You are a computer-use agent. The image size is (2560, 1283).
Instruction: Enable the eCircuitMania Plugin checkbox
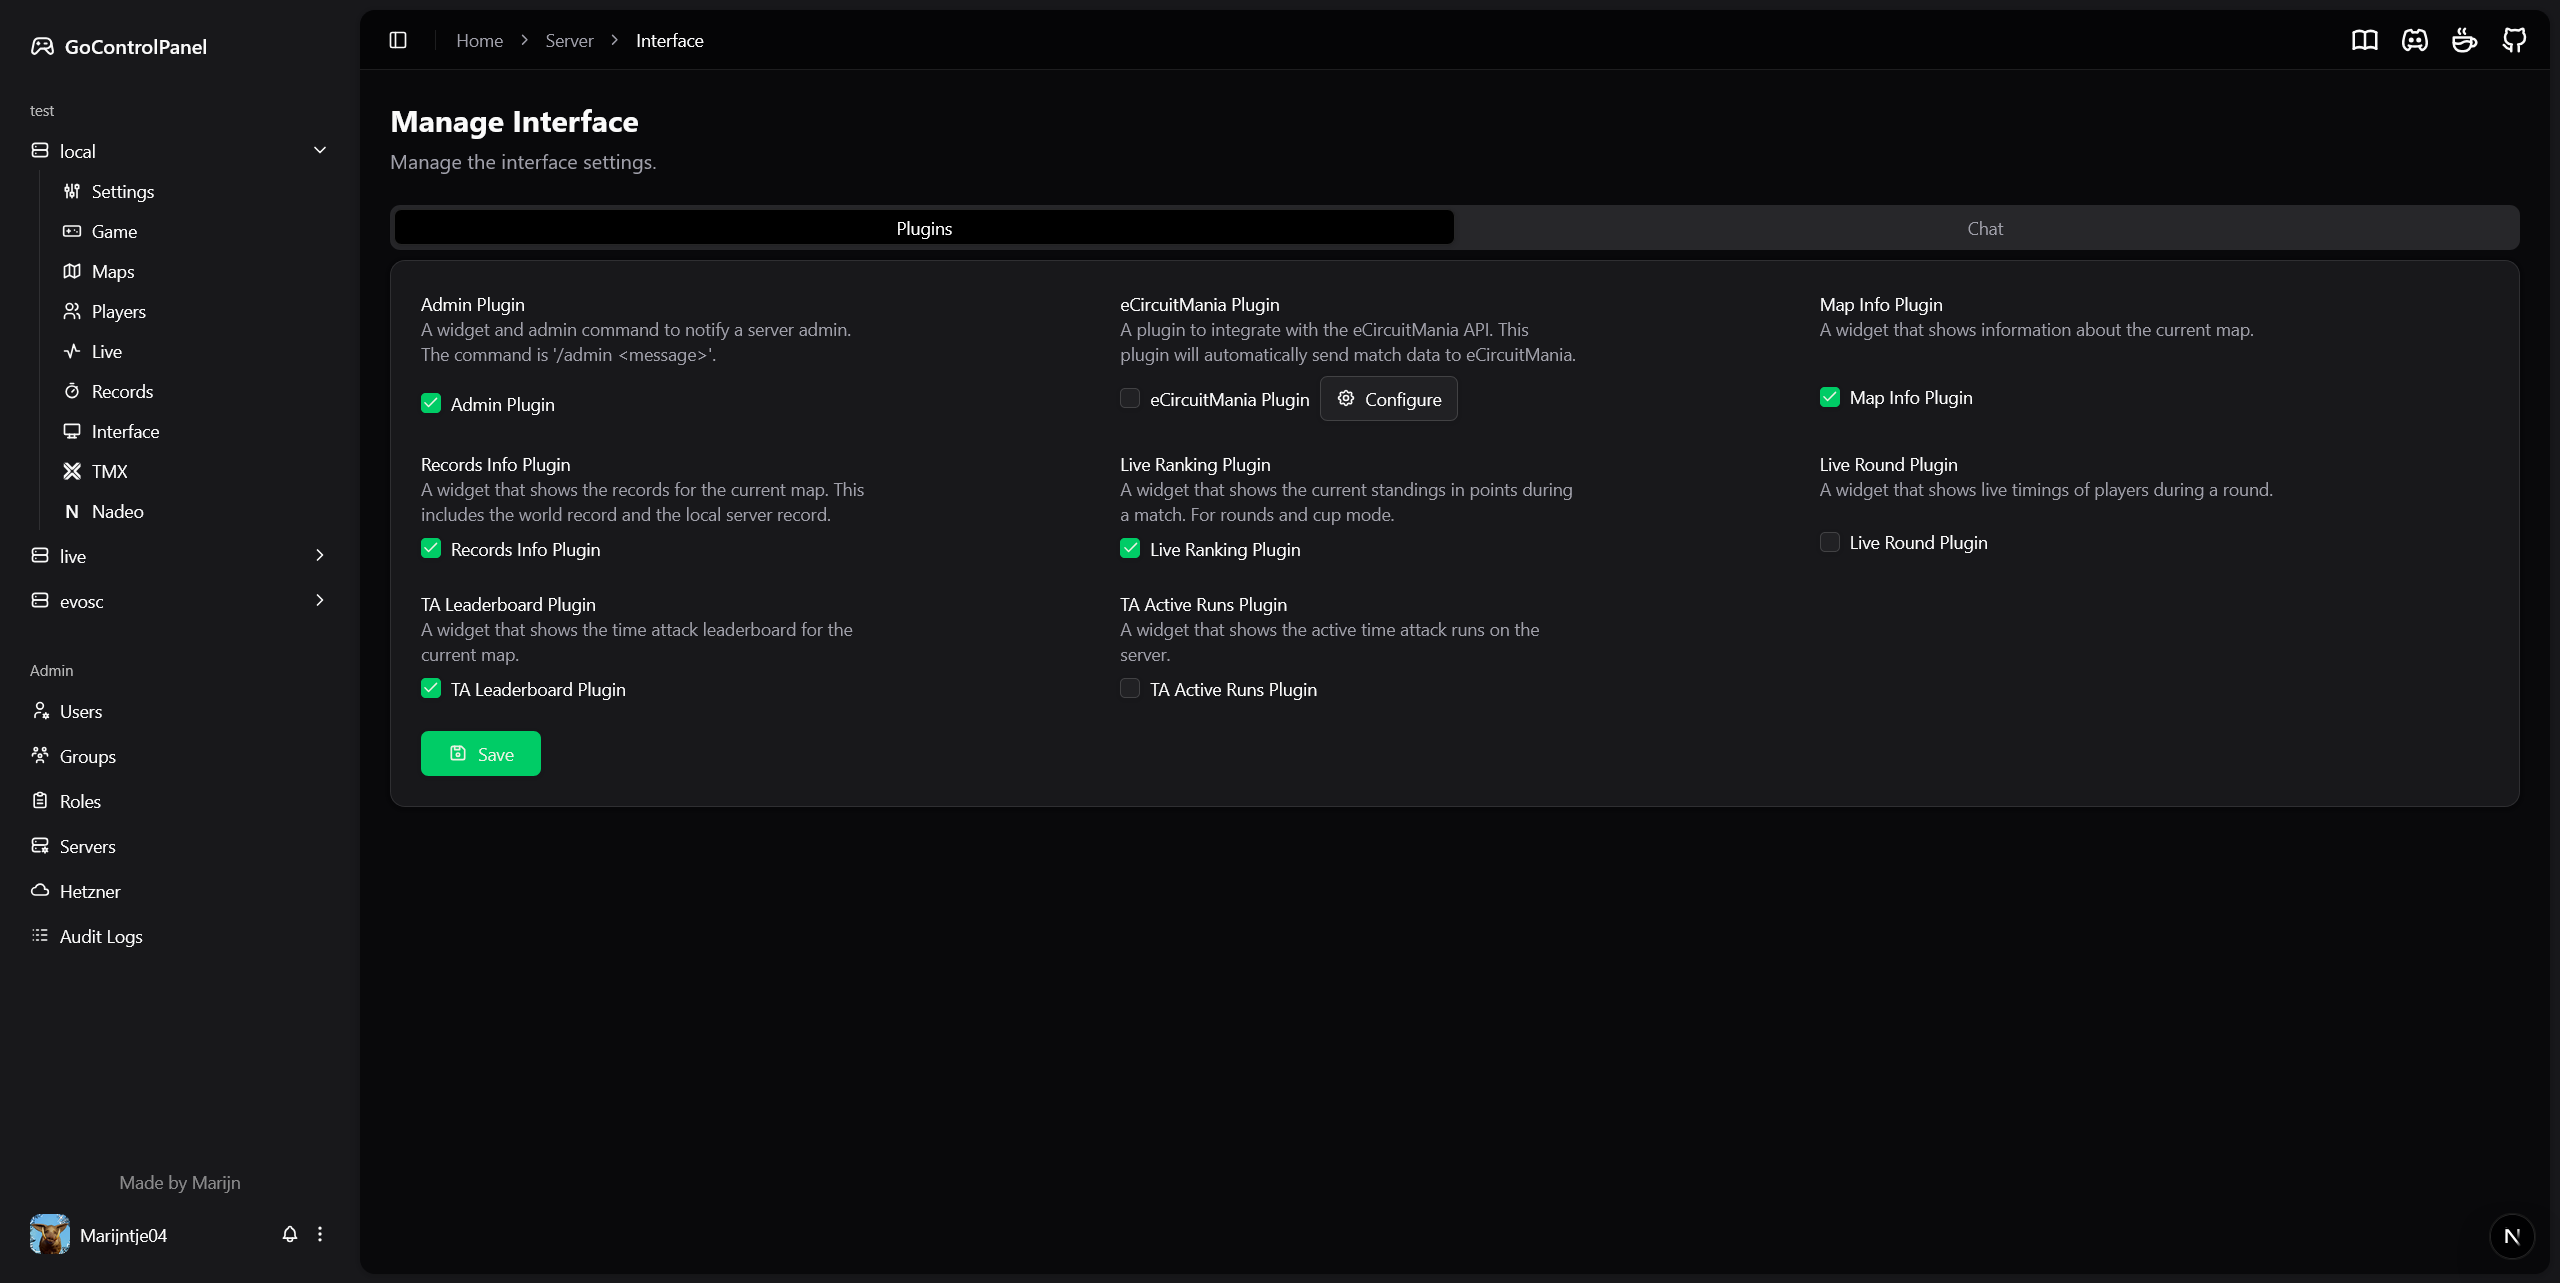[x=1130, y=398]
